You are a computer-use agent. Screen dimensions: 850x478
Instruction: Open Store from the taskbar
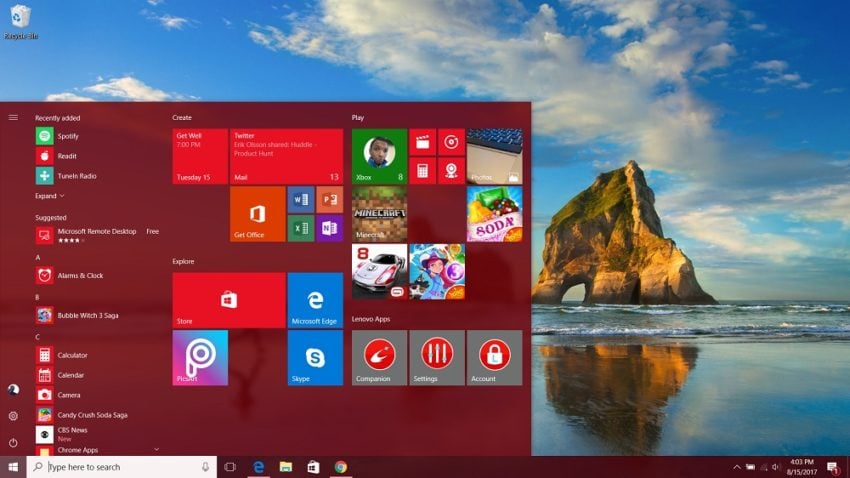313,467
